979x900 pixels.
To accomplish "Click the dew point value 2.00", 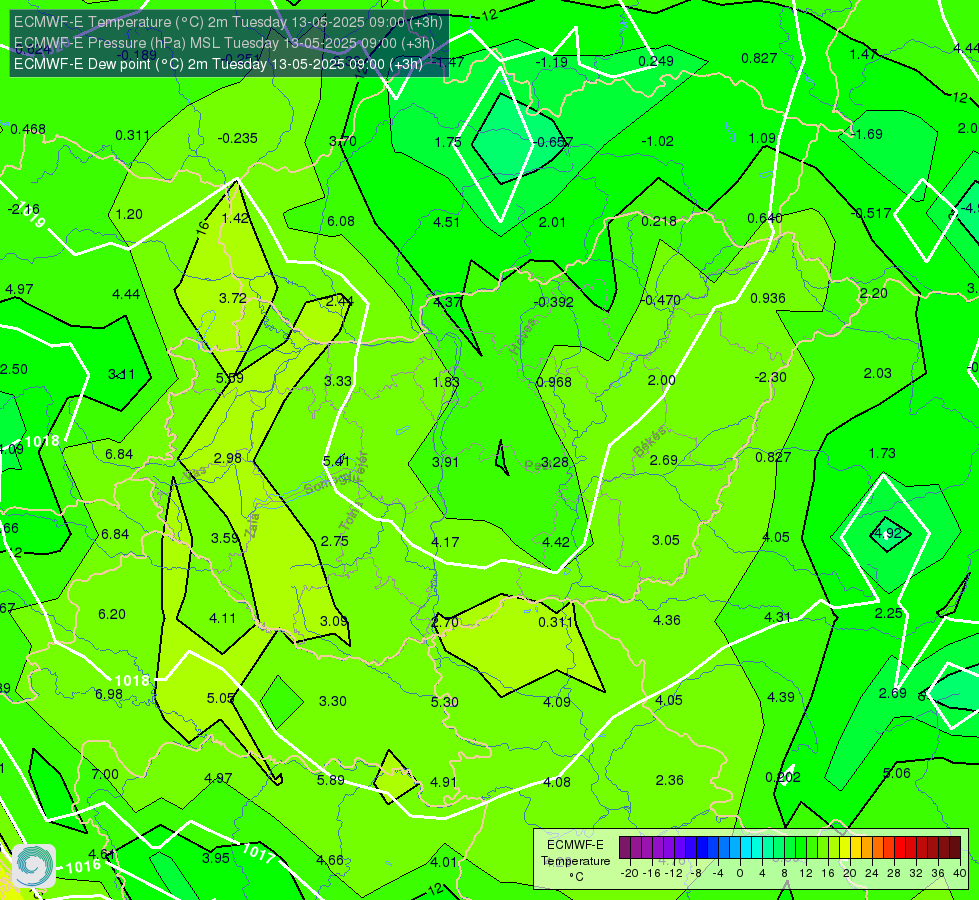I will [x=662, y=380].
